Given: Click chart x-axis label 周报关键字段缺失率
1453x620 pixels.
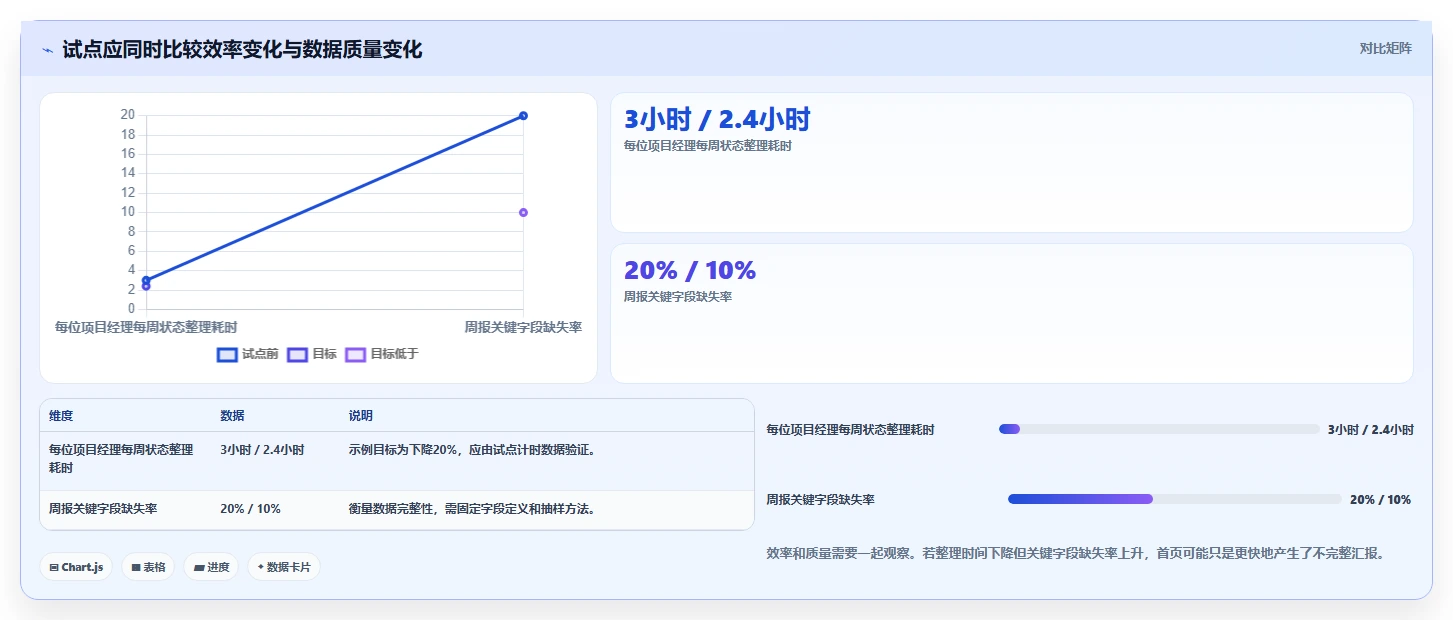Looking at the screenshot, I should tap(523, 327).
